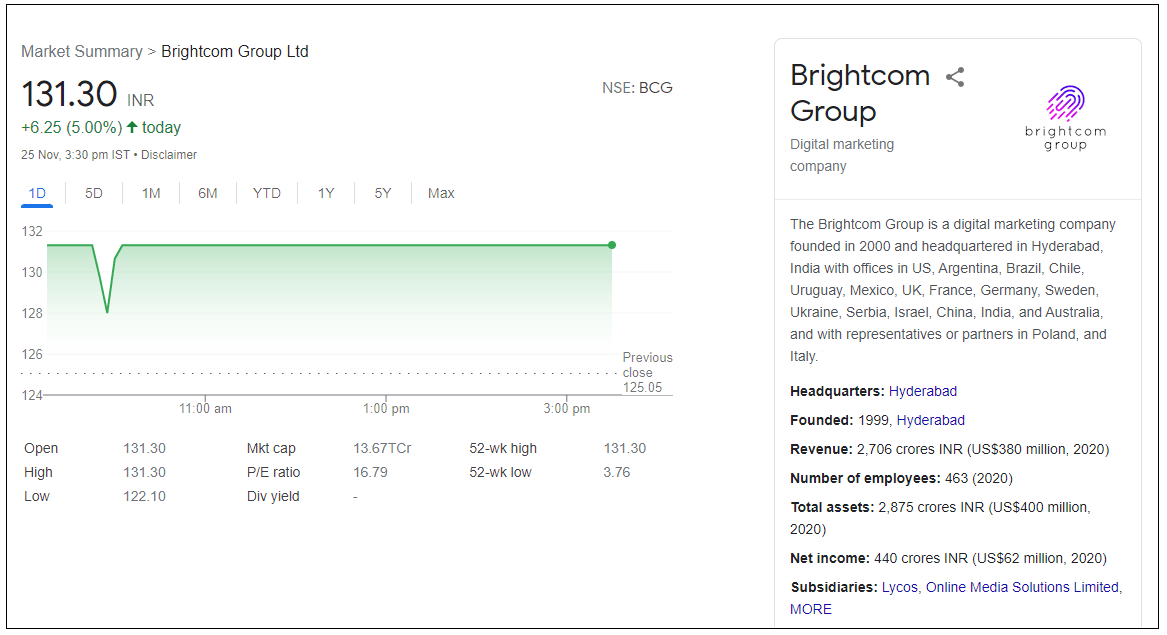
Task: Open the YTD chart range
Action: point(266,194)
